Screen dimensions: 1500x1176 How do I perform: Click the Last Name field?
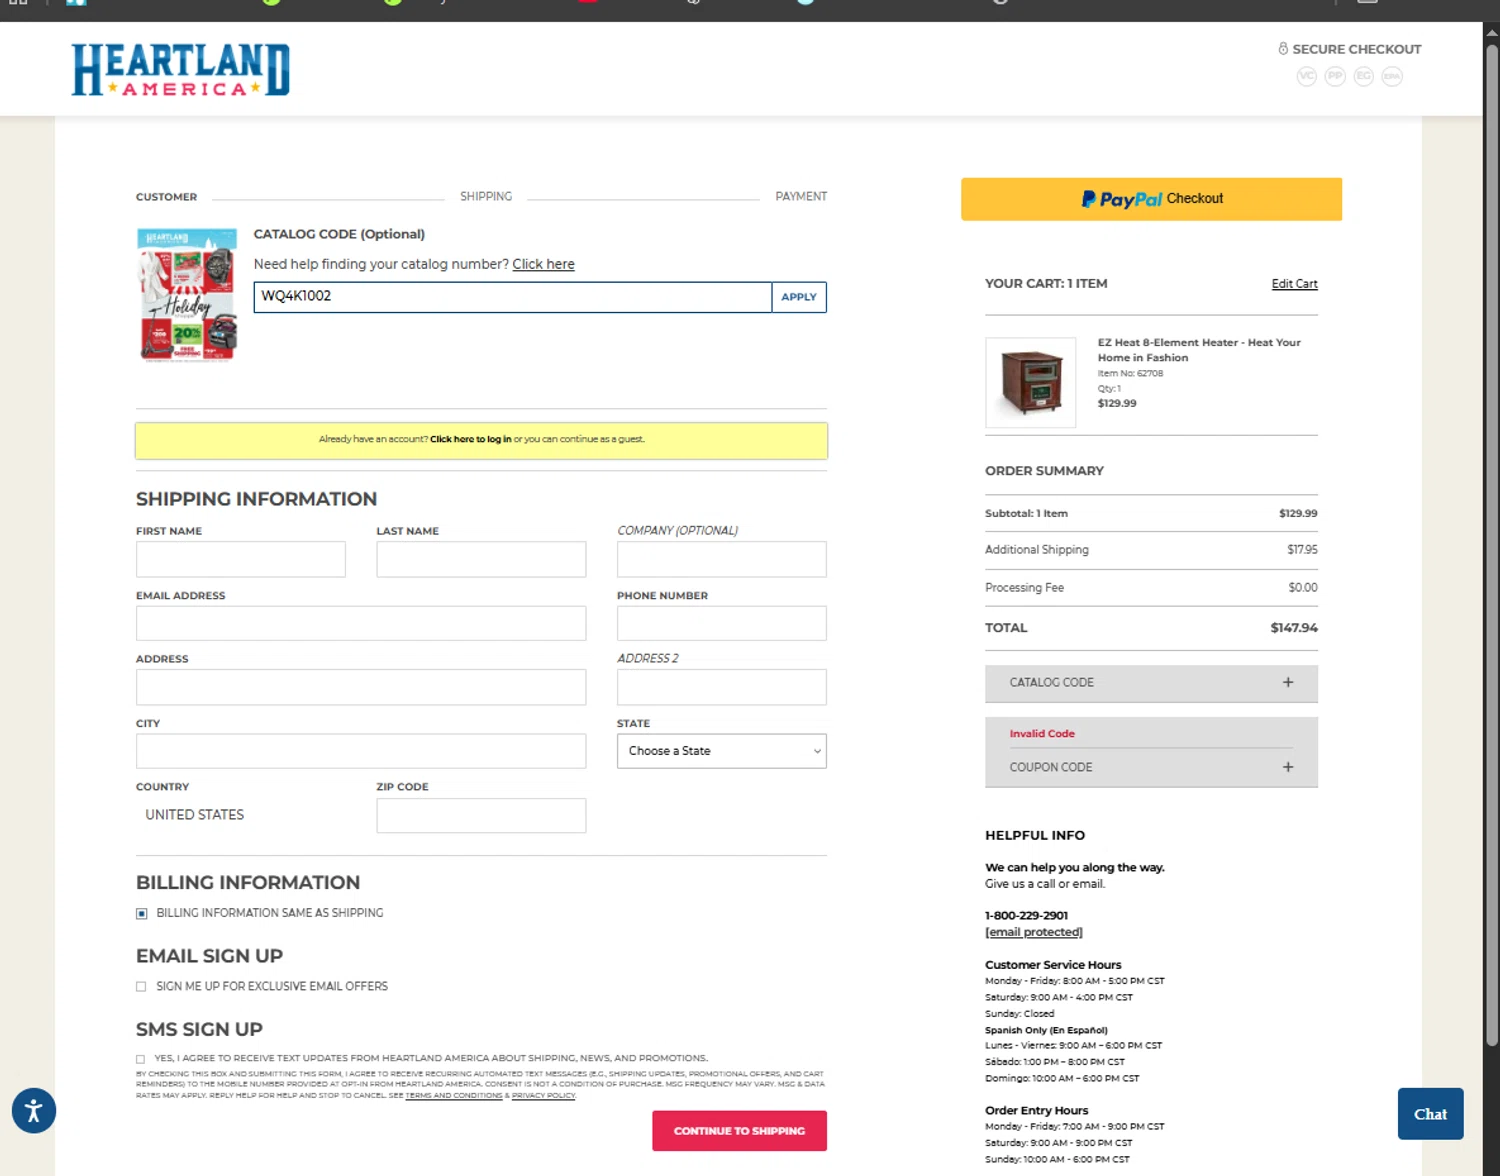pyautogui.click(x=481, y=559)
